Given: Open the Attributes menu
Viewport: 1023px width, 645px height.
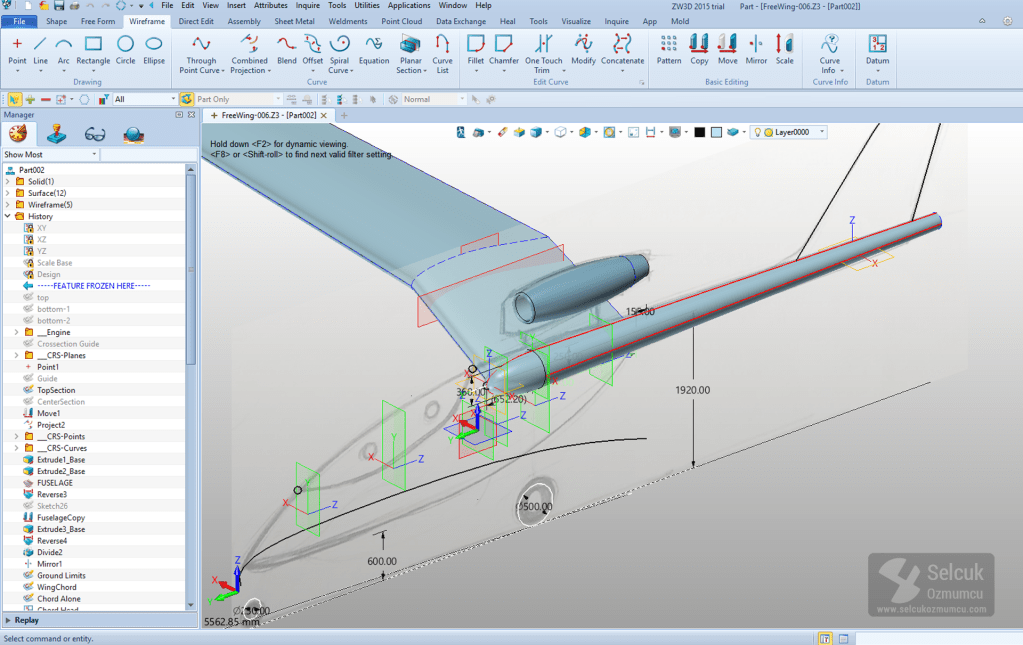Looking at the screenshot, I should tap(270, 5).
